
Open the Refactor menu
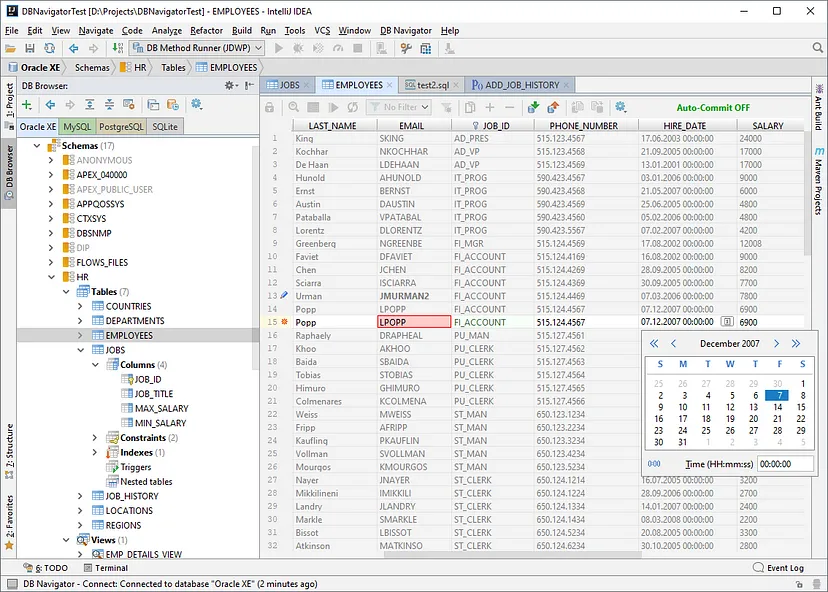coord(206,31)
